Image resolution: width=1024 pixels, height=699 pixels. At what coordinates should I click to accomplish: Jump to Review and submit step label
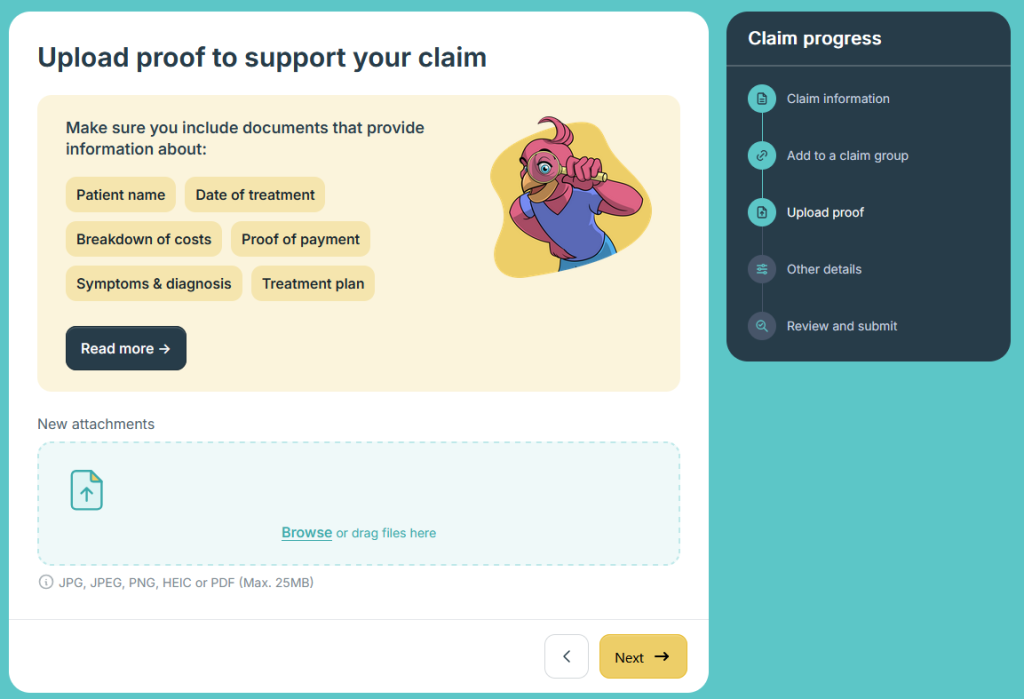tap(842, 326)
